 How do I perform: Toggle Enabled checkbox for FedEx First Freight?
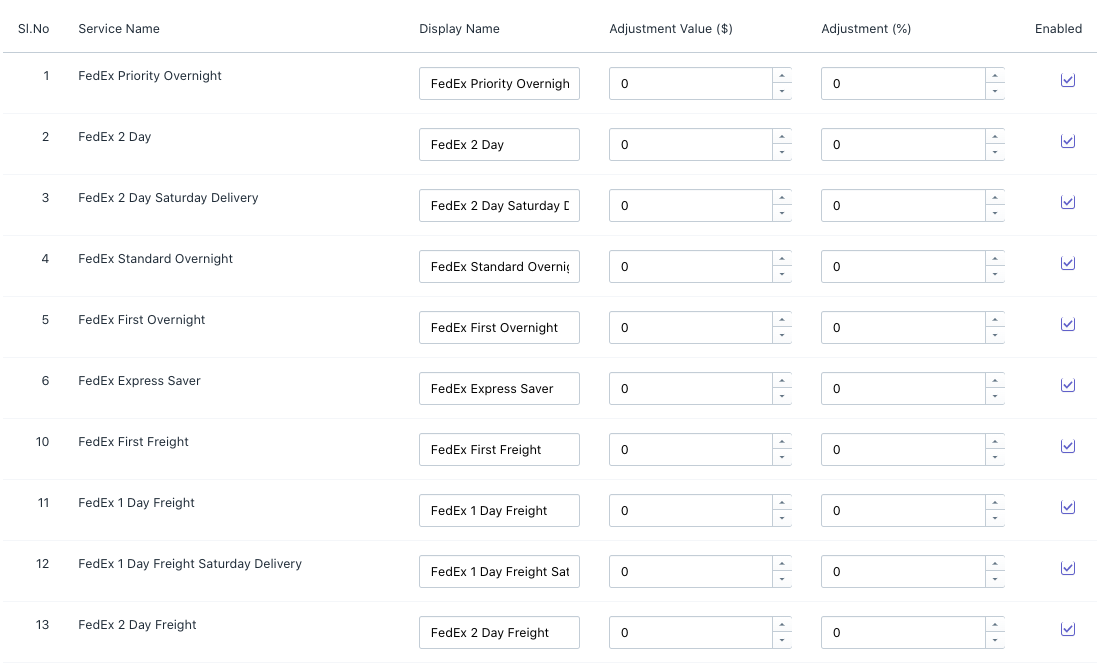click(x=1068, y=446)
